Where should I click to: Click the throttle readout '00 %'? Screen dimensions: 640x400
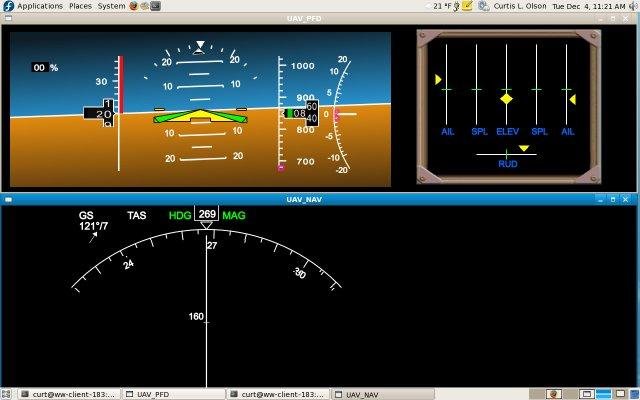[45, 68]
